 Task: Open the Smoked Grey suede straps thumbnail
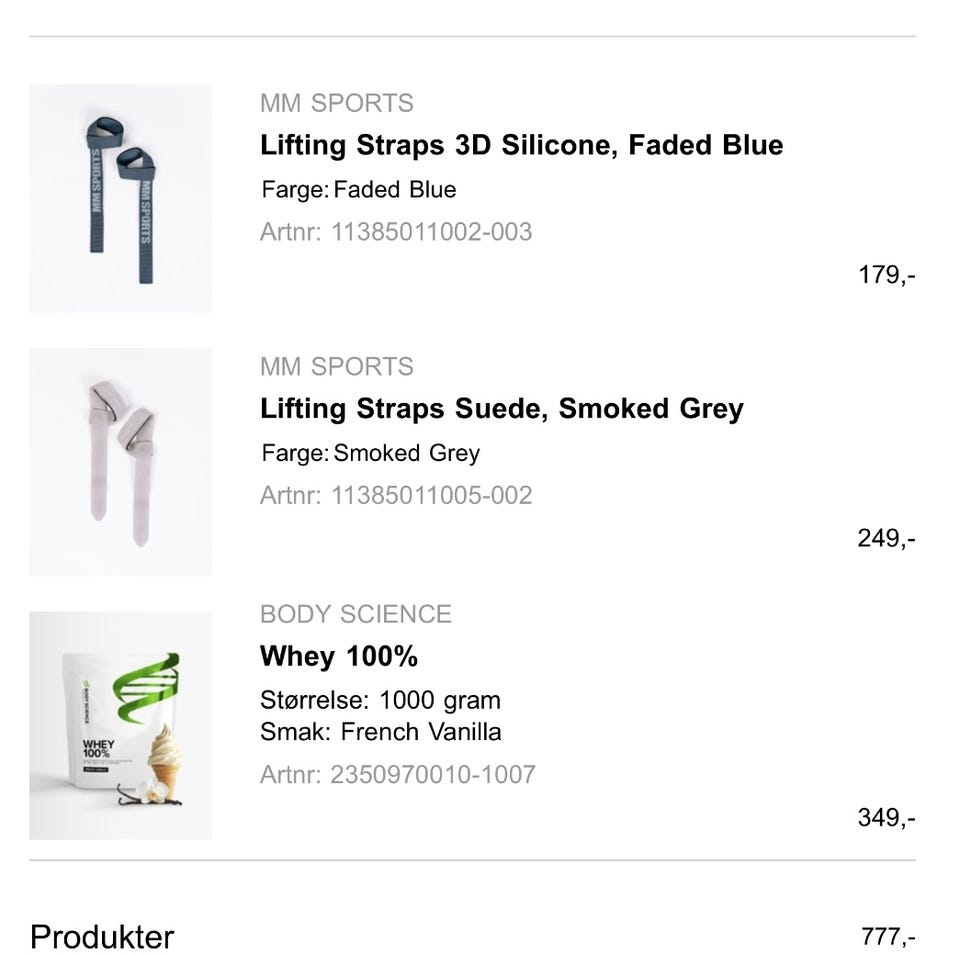pyautogui.click(x=121, y=462)
